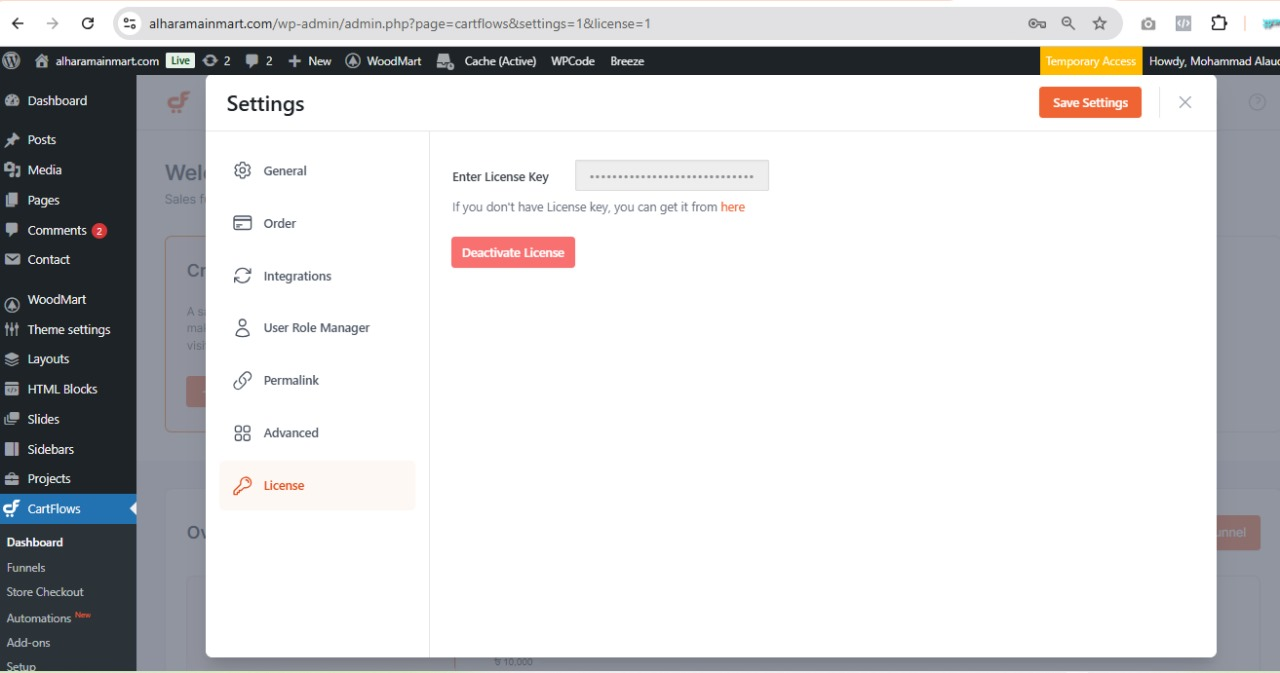Click the Enter License Key field

(x=671, y=176)
